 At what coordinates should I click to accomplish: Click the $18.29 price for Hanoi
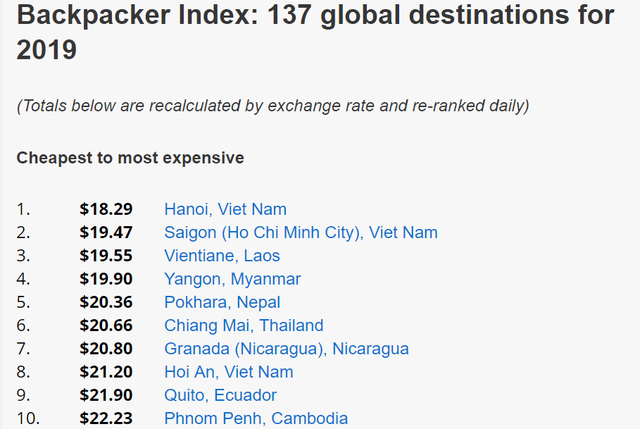pyautogui.click(x=106, y=209)
